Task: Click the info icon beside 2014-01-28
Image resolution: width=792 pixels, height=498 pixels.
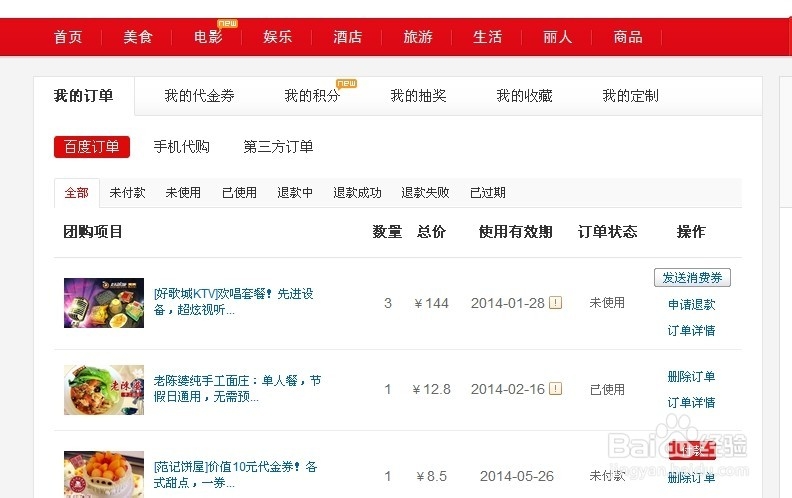Action: [x=556, y=303]
